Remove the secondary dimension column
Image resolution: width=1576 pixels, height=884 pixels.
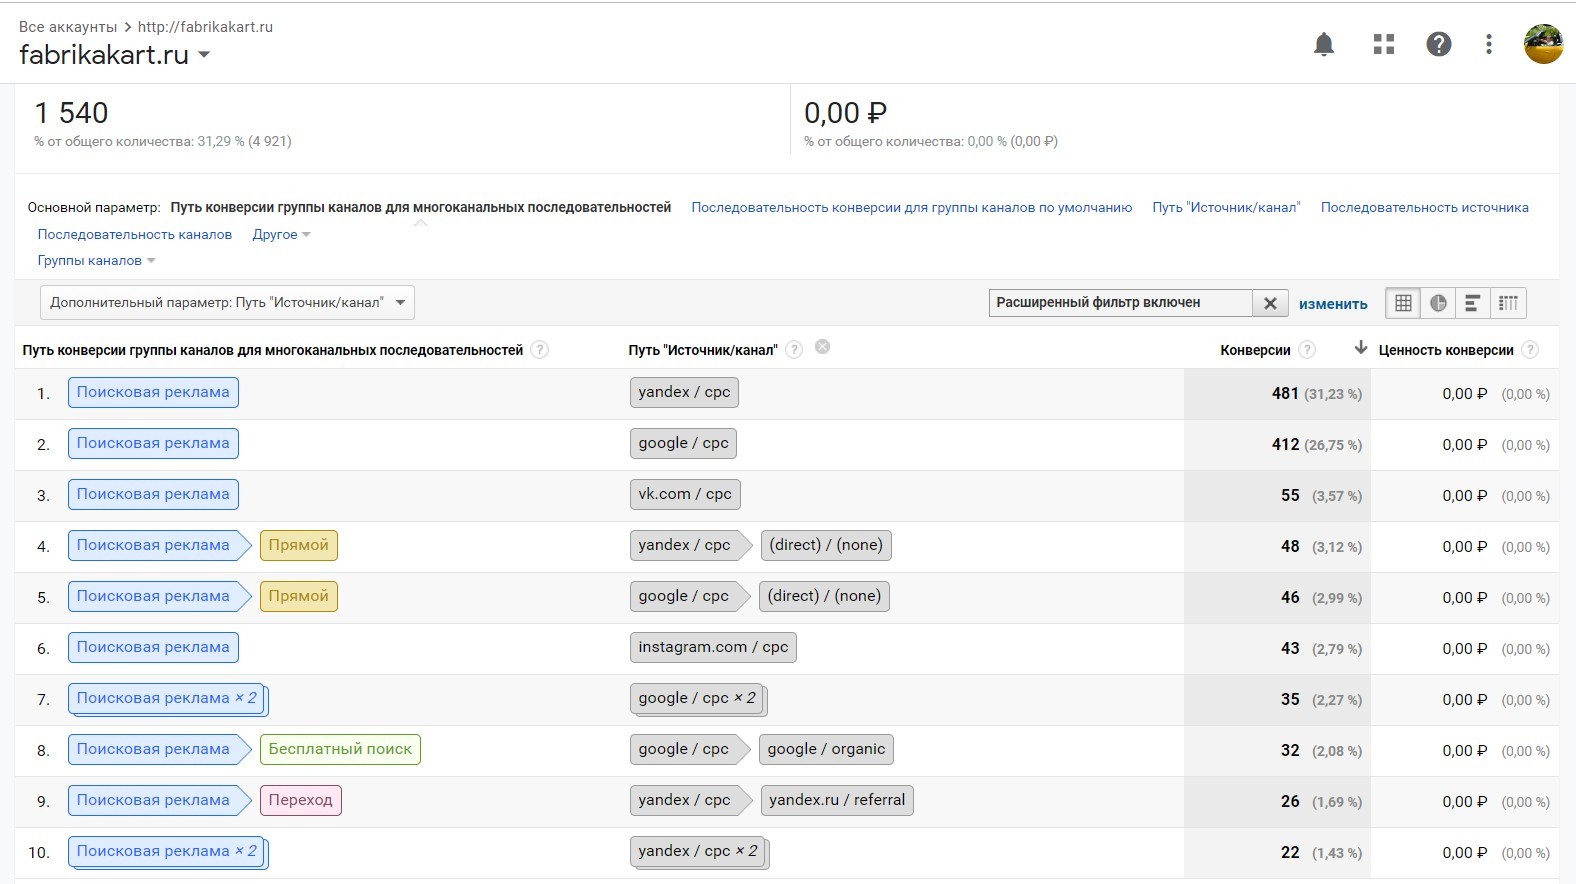click(822, 347)
